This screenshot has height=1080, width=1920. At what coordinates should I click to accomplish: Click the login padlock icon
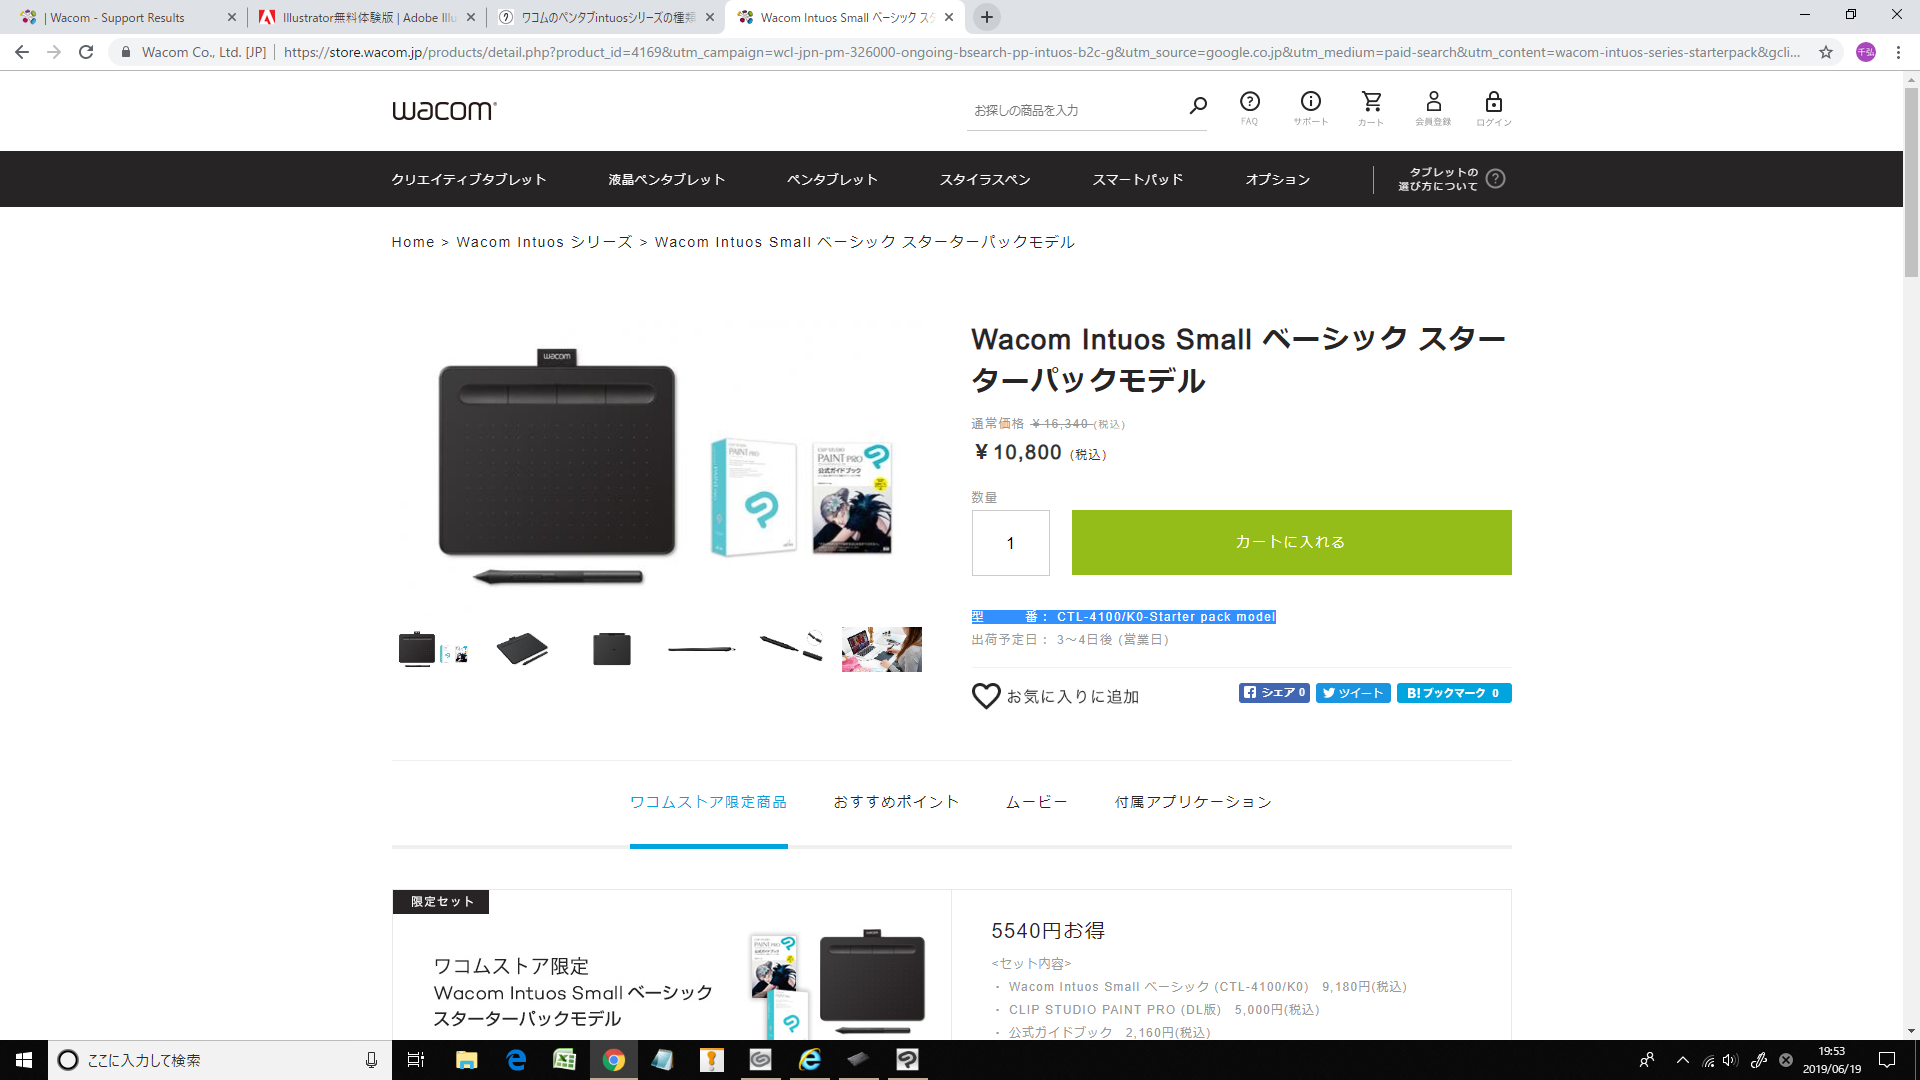[x=1493, y=102]
